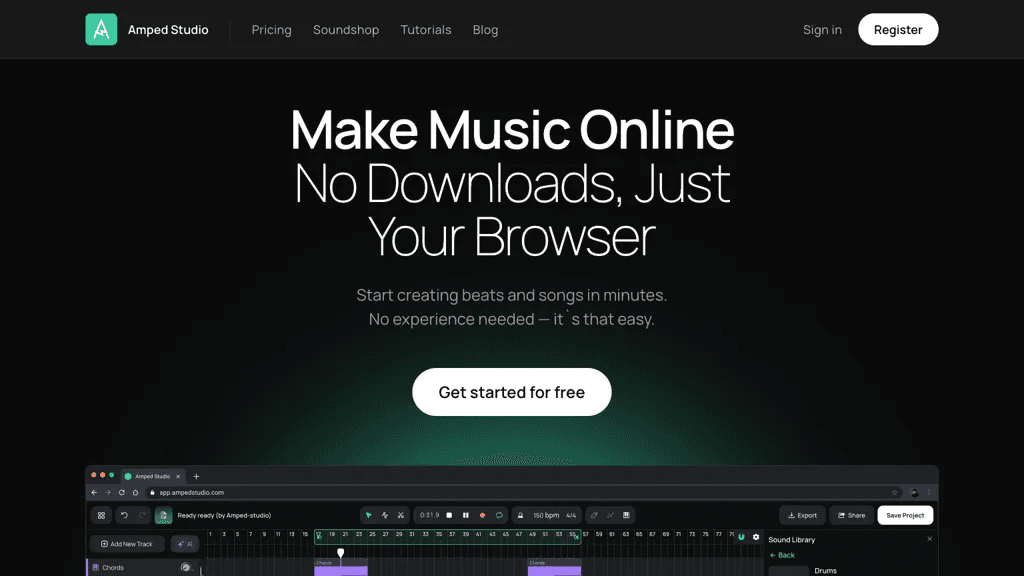Go to the Soundshop menu item
The height and width of the screenshot is (576, 1024).
point(346,30)
